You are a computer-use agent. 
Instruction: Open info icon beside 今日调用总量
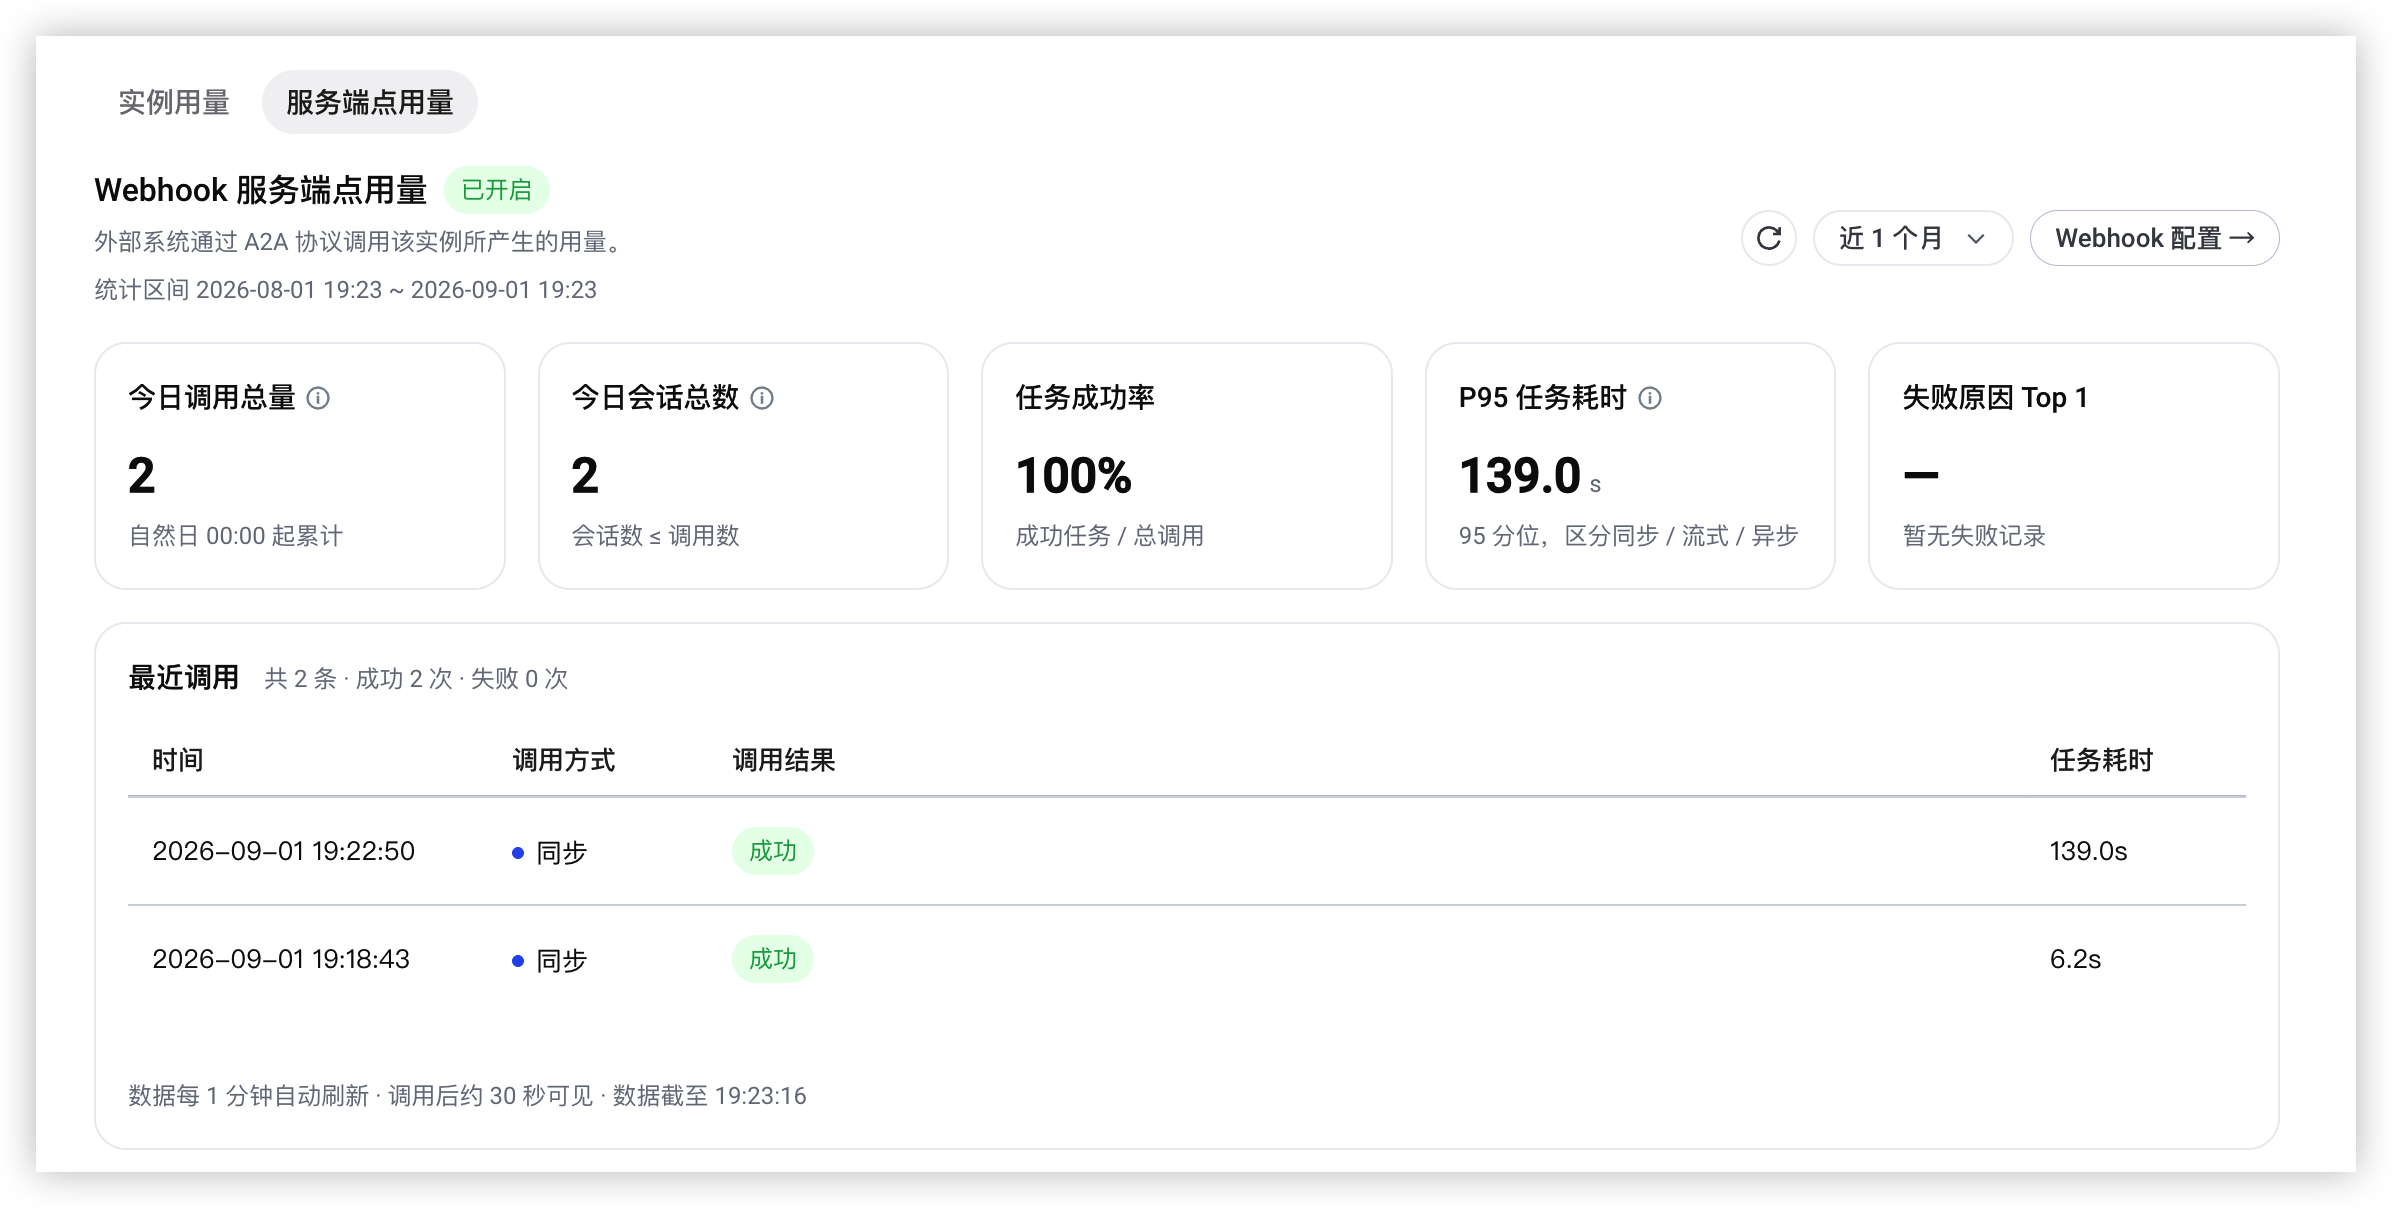click(x=318, y=398)
